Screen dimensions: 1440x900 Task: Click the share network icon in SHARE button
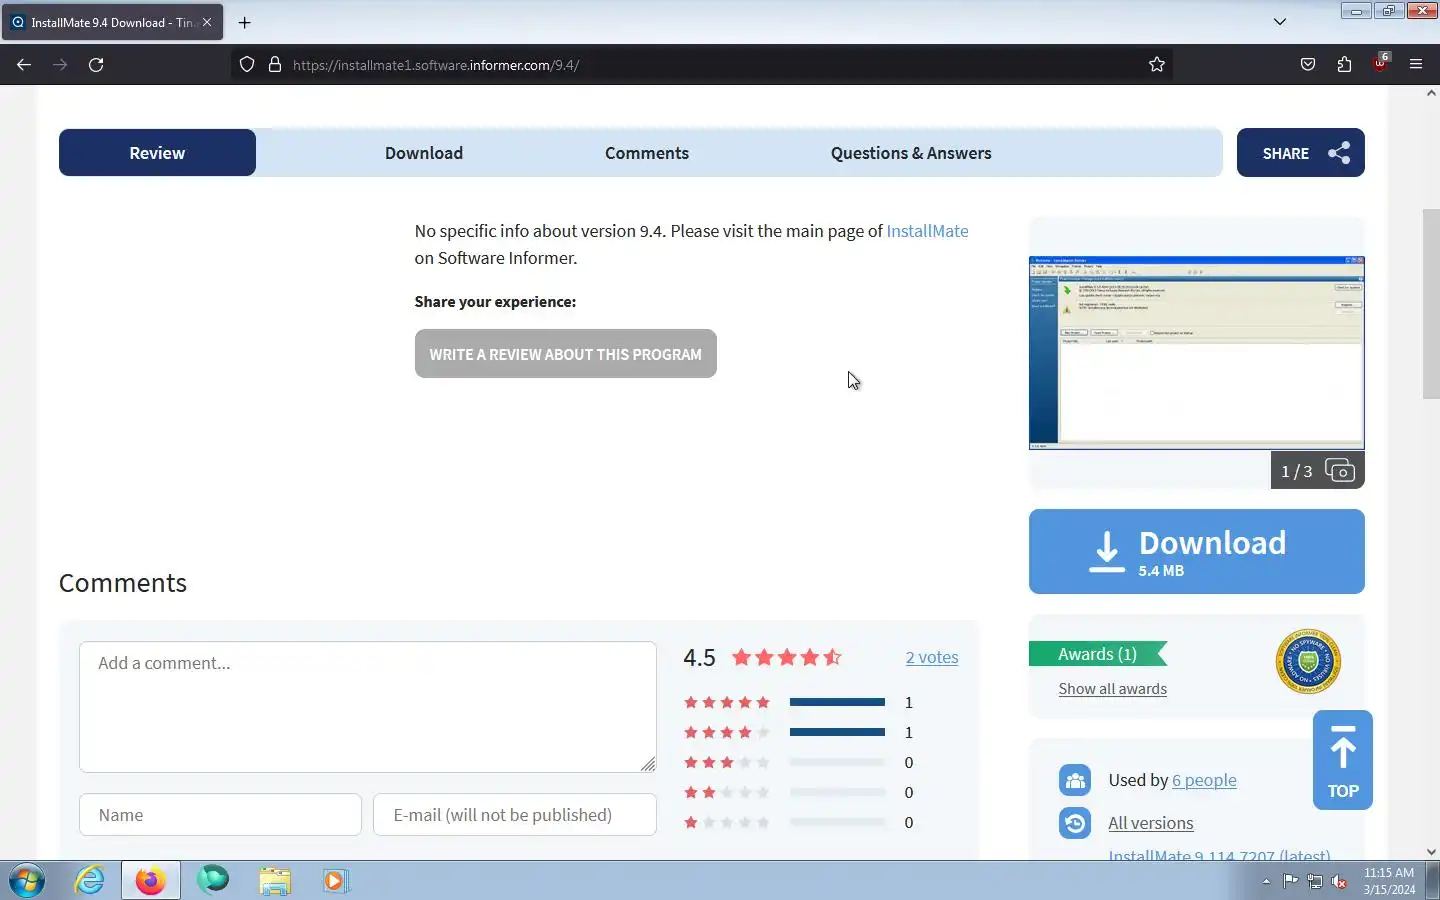pyautogui.click(x=1339, y=153)
